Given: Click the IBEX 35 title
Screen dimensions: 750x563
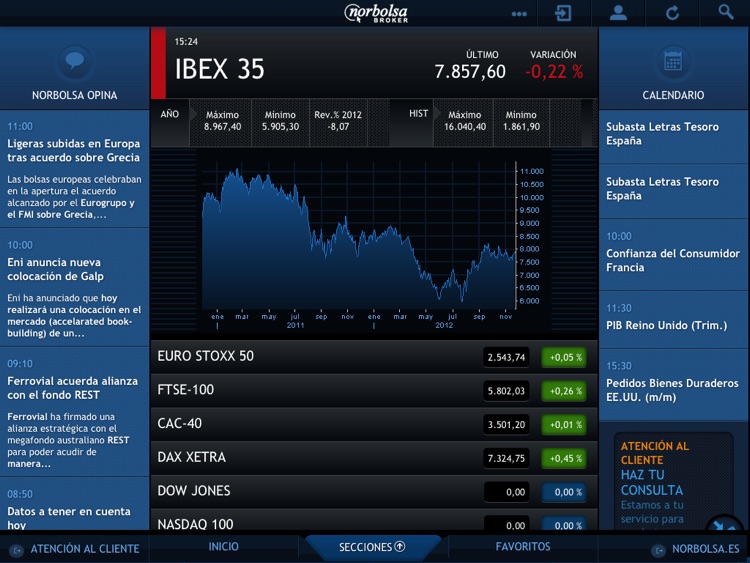Looking at the screenshot, I should (x=220, y=69).
